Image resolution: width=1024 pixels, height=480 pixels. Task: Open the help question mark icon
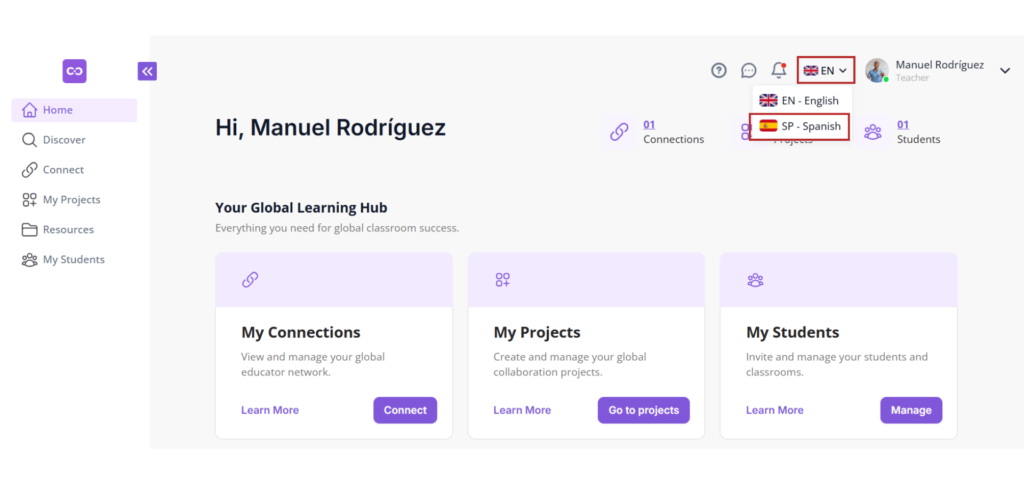click(718, 71)
